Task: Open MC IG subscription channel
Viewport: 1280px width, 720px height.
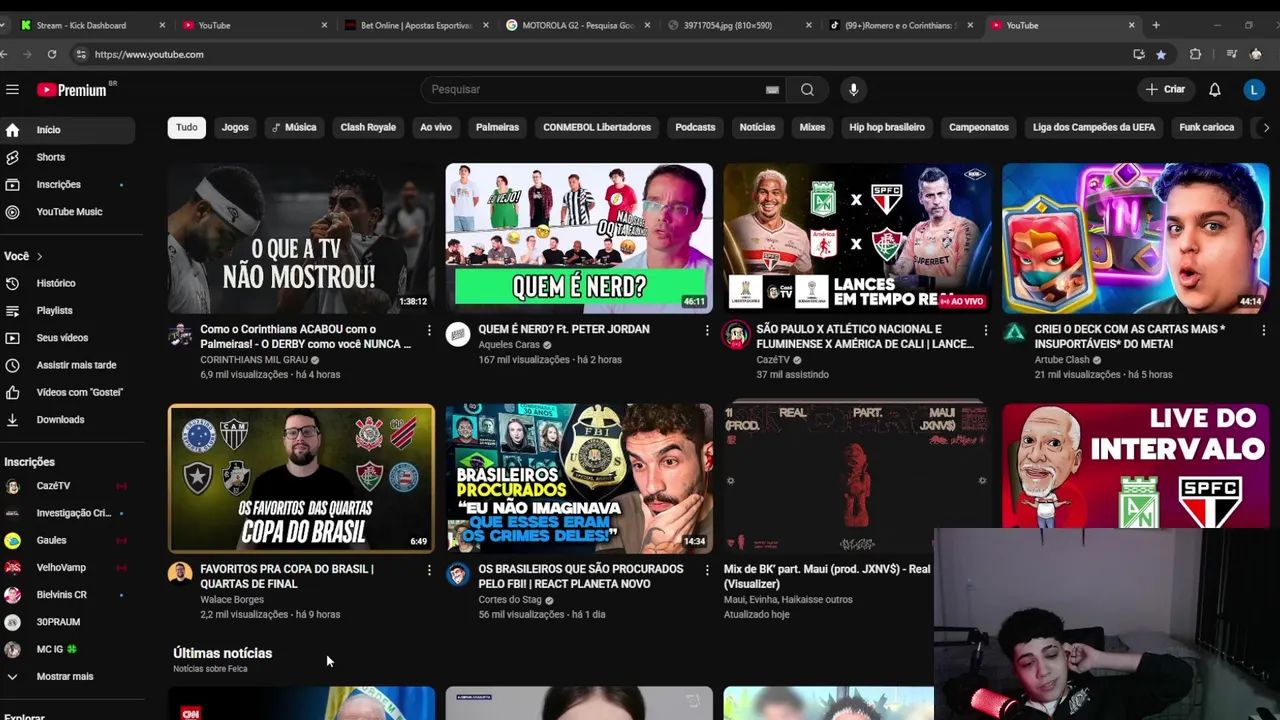Action: click(x=67, y=649)
